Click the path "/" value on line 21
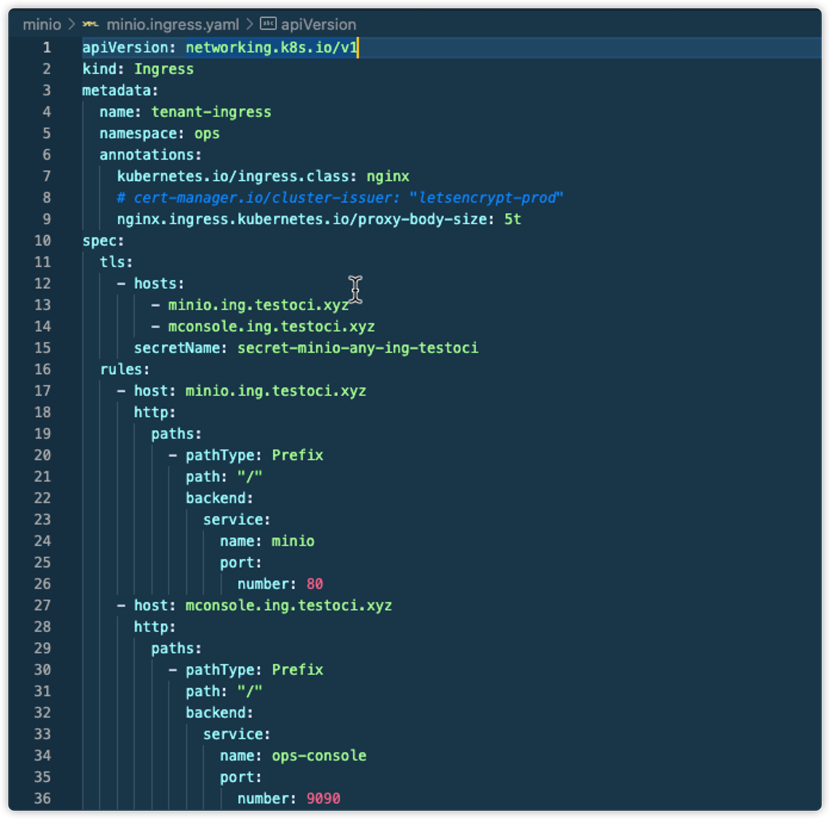 pyautogui.click(x=250, y=477)
